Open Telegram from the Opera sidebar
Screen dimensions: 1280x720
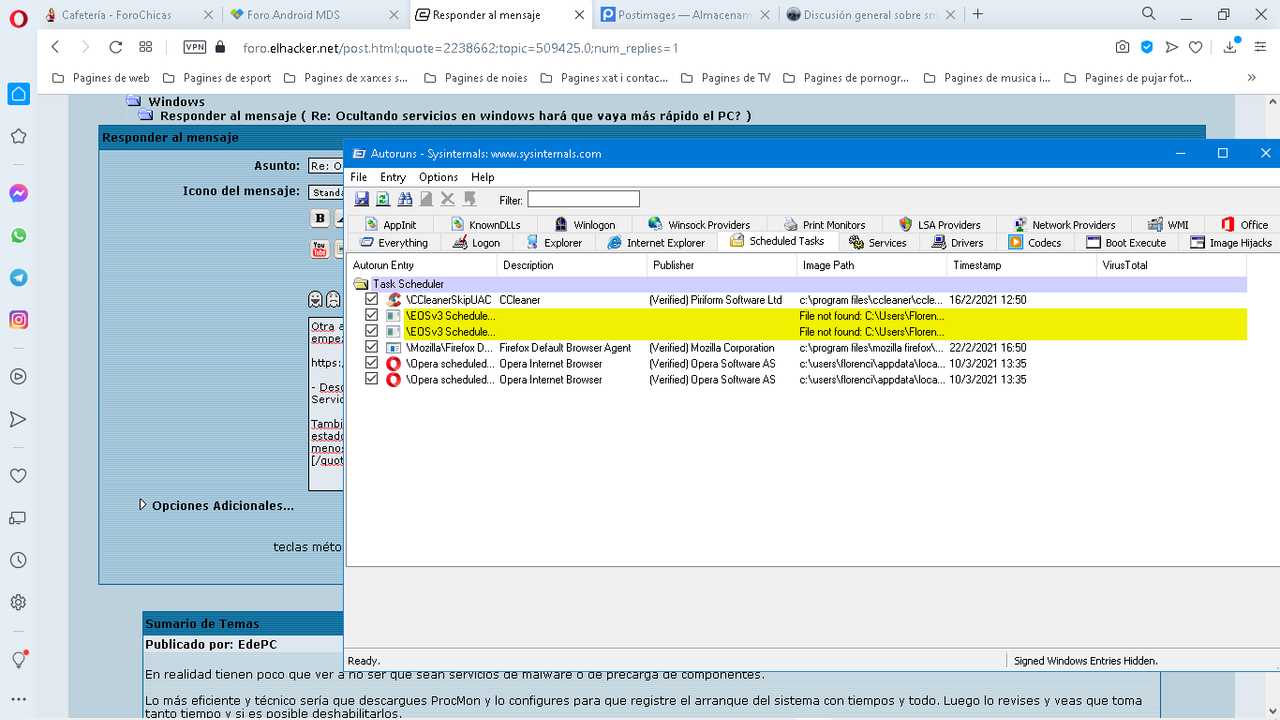[x=18, y=278]
